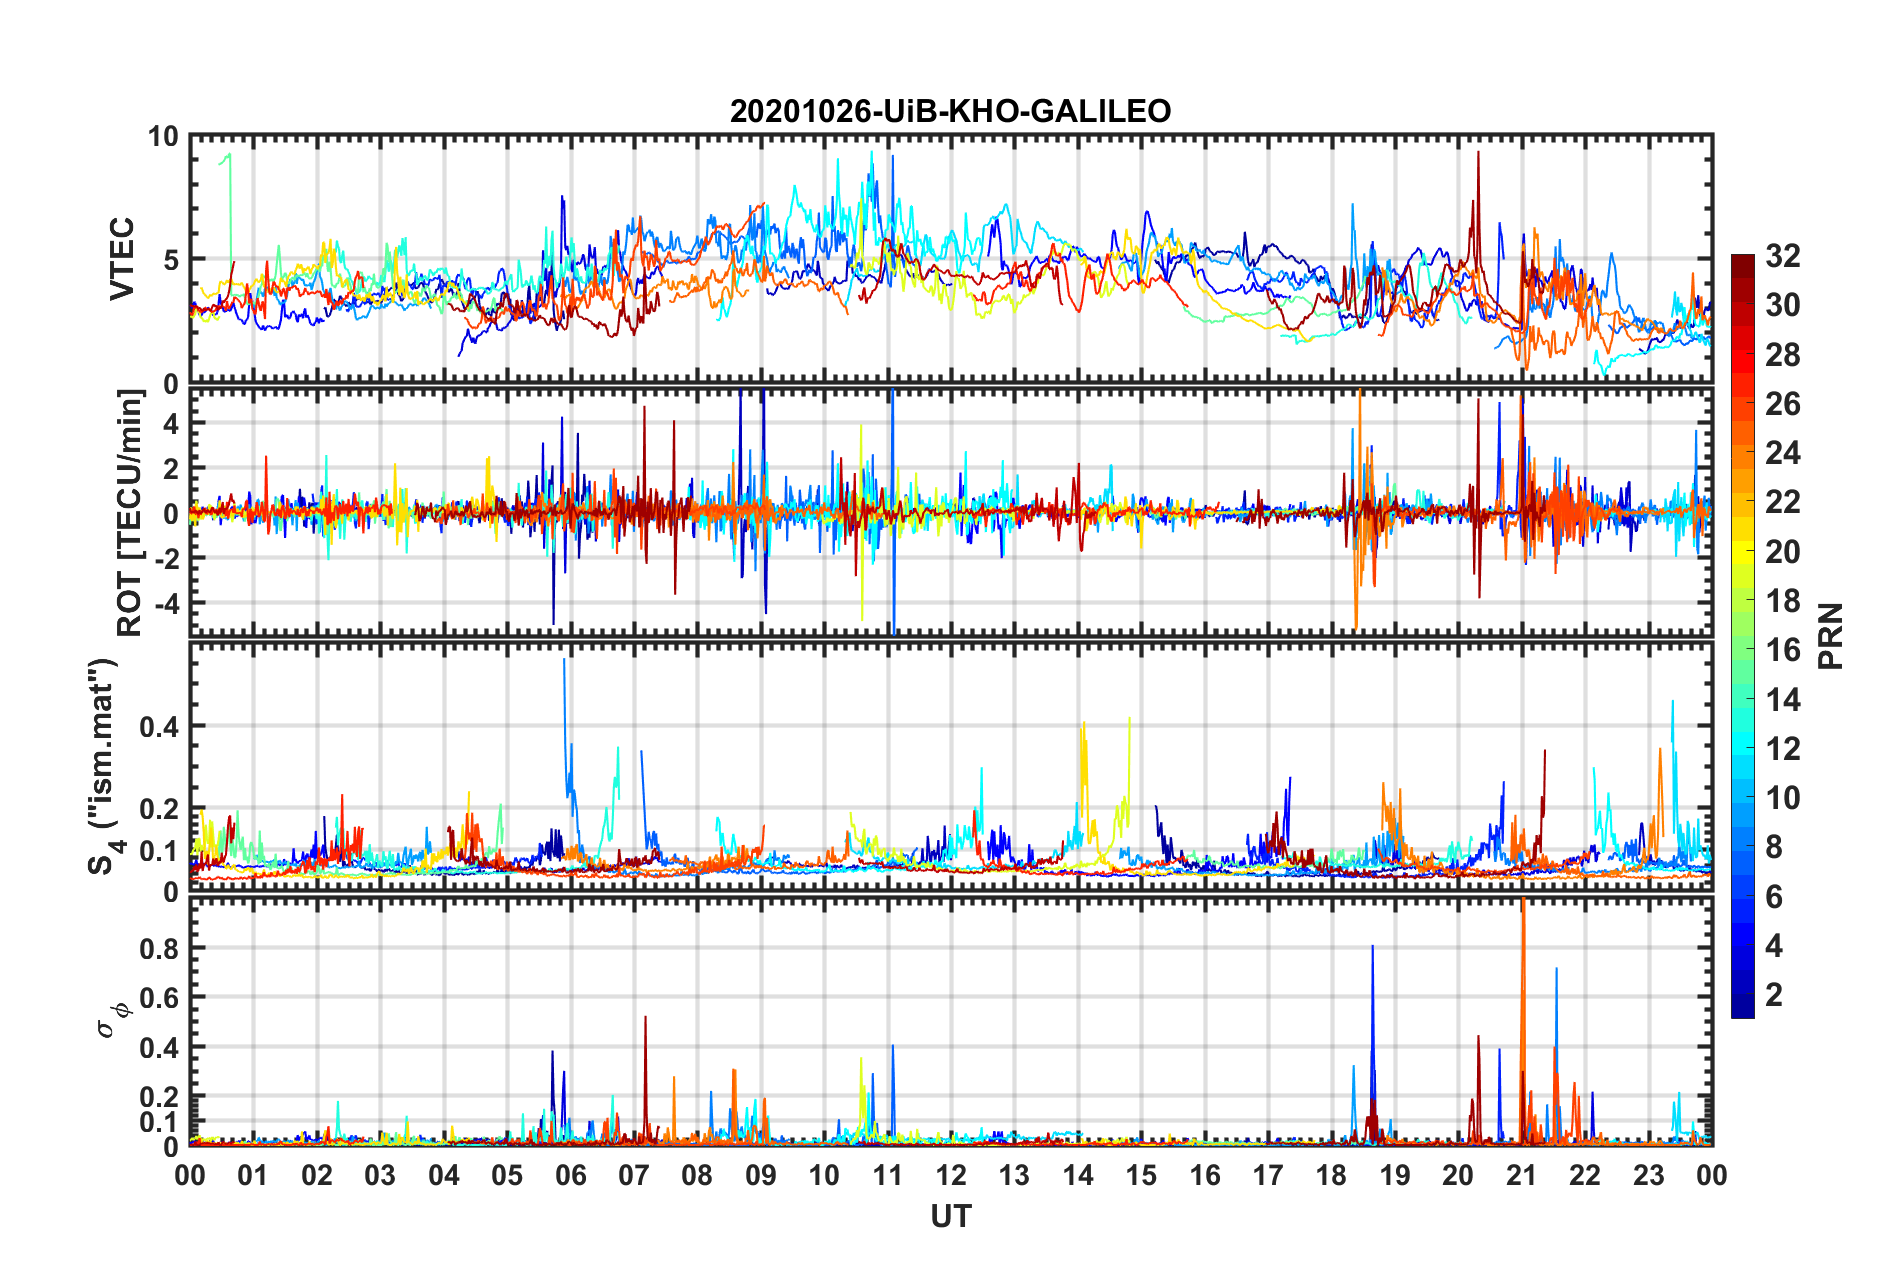
Task: Click the plot title 20201026-UiB-KHO-GALILEO
Action: [950, 111]
